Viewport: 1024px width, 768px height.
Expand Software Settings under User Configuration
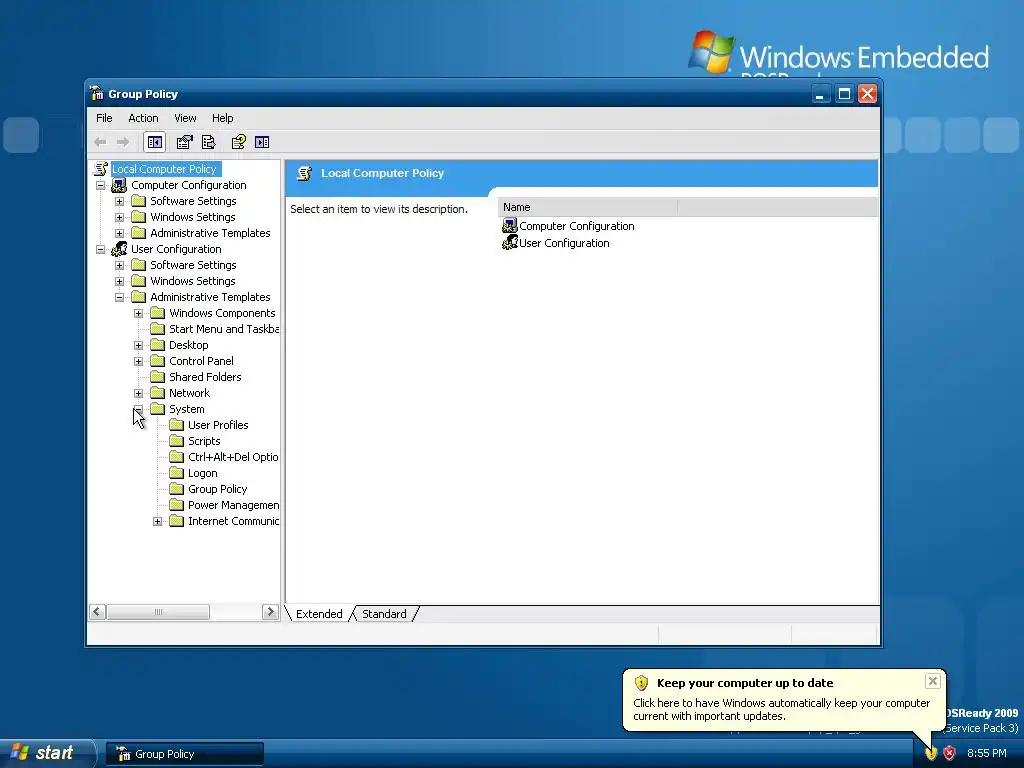(x=120, y=265)
